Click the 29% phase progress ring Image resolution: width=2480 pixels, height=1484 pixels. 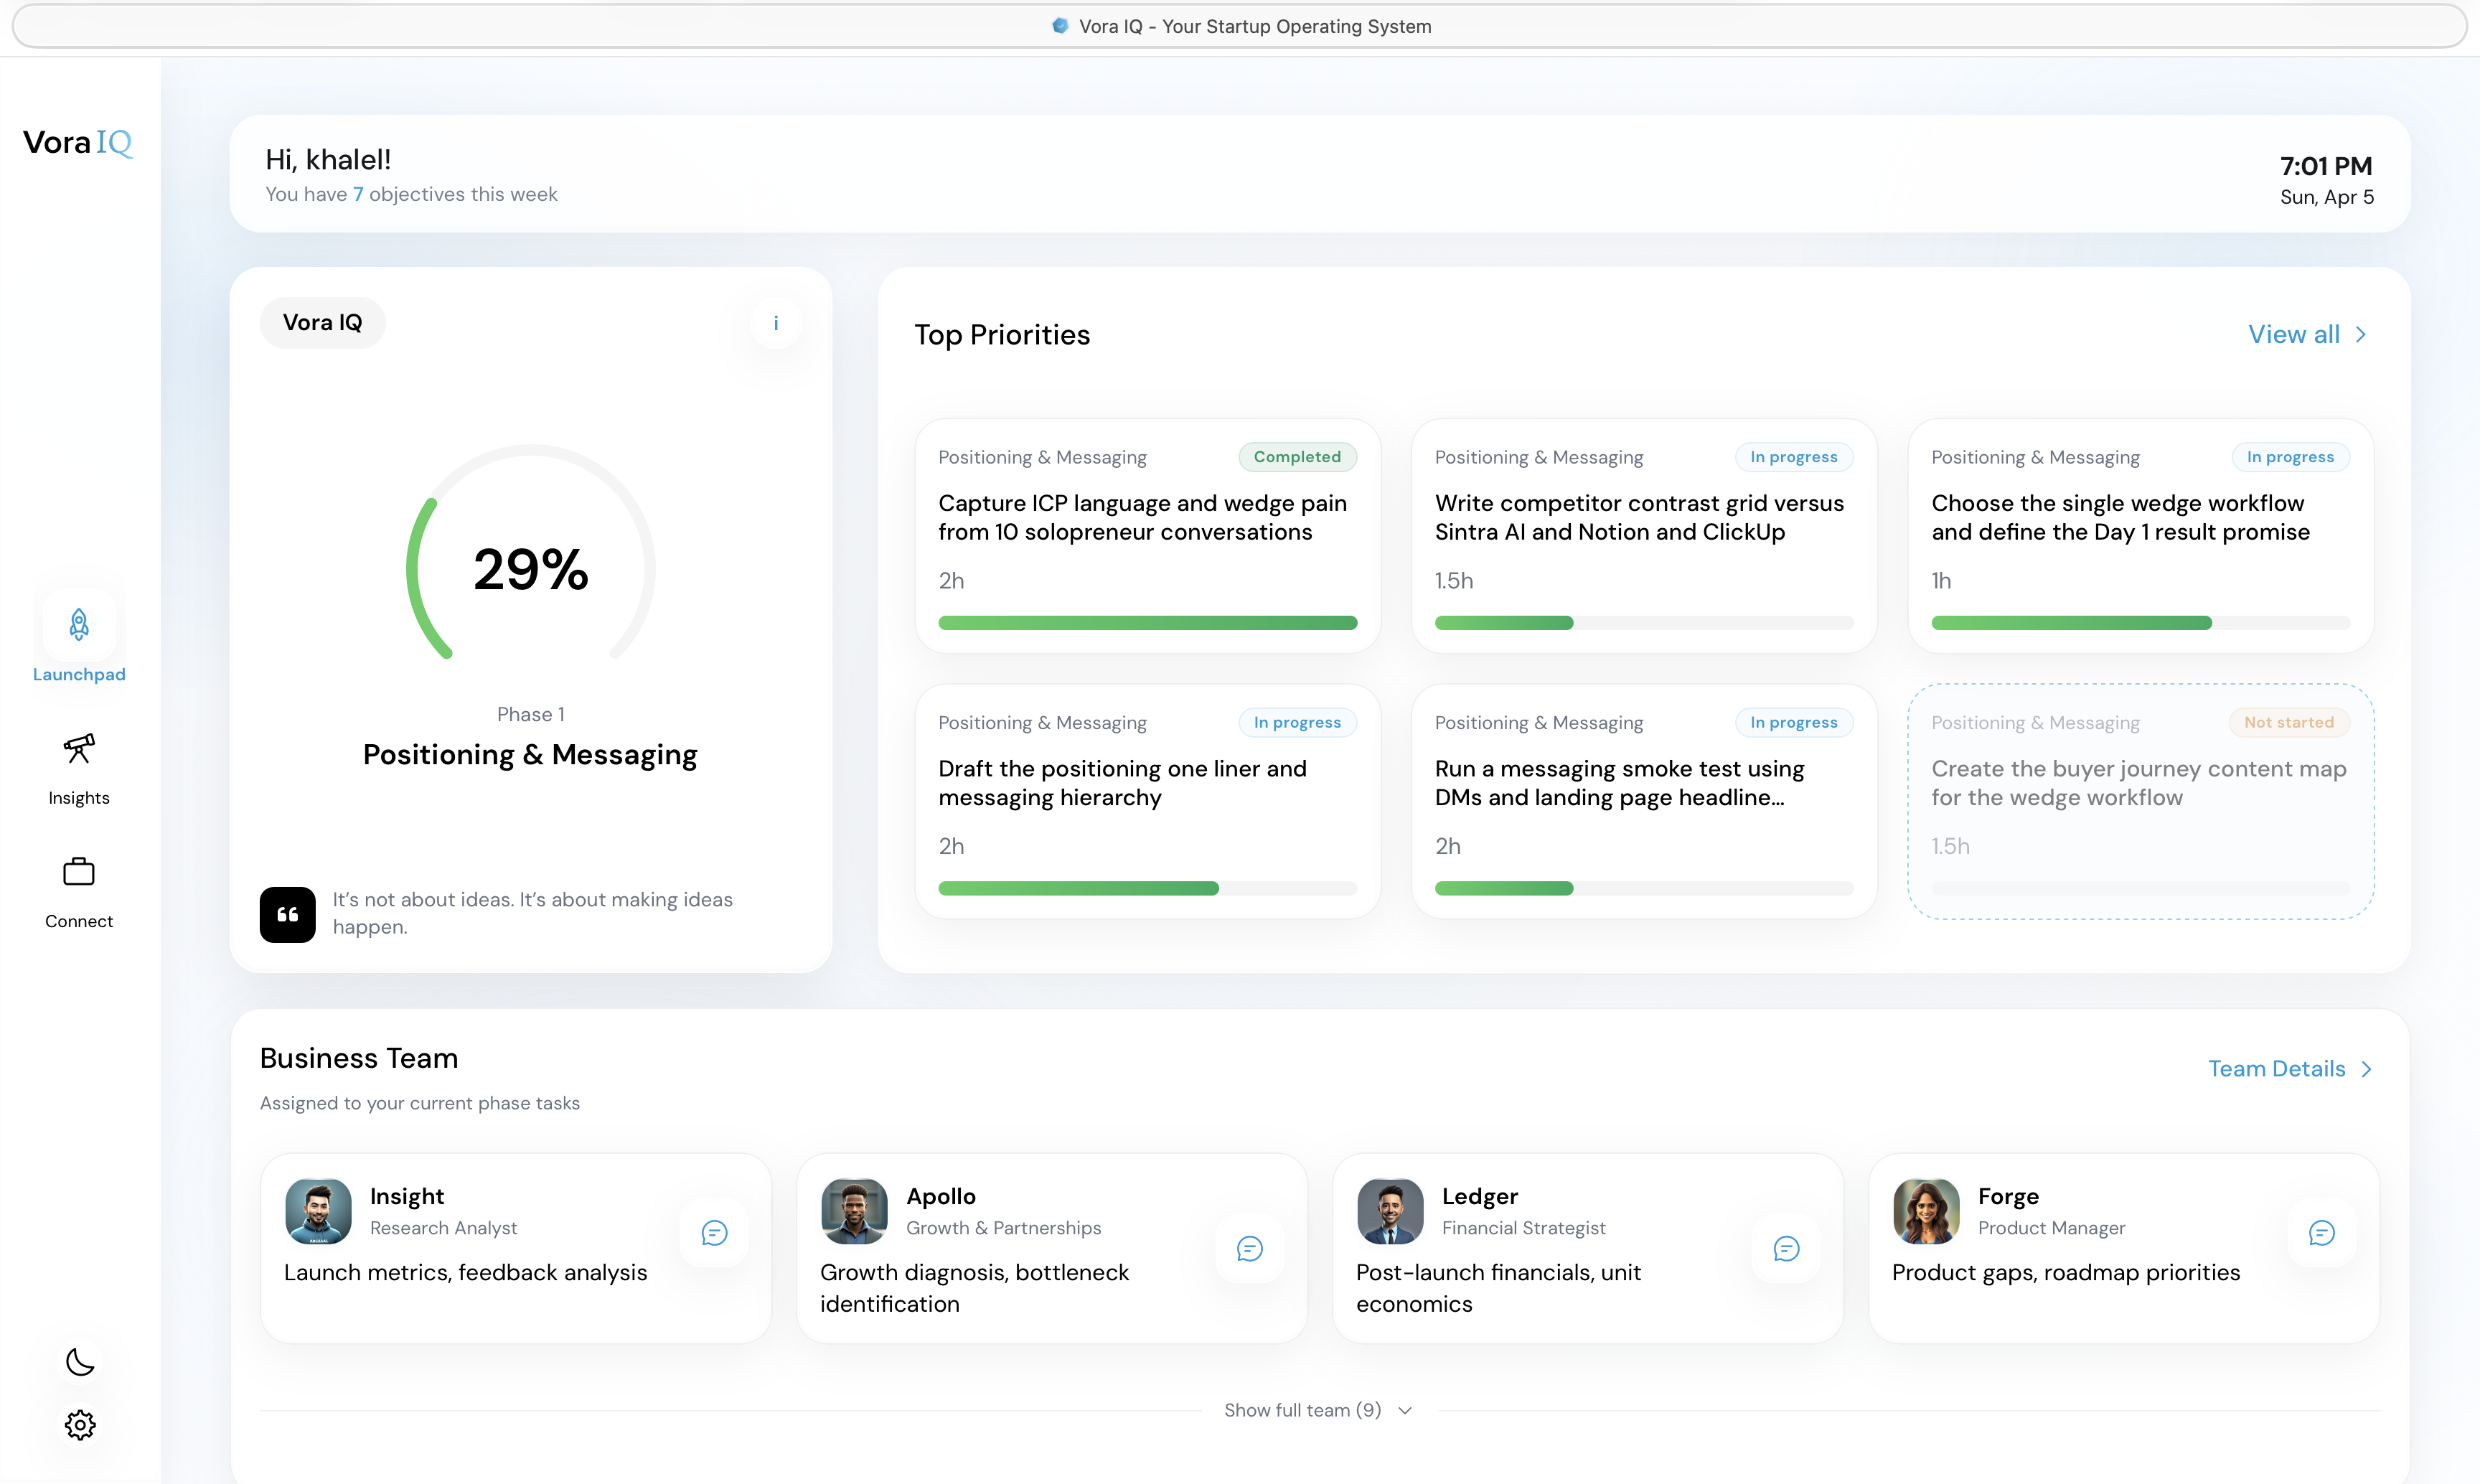(531, 568)
